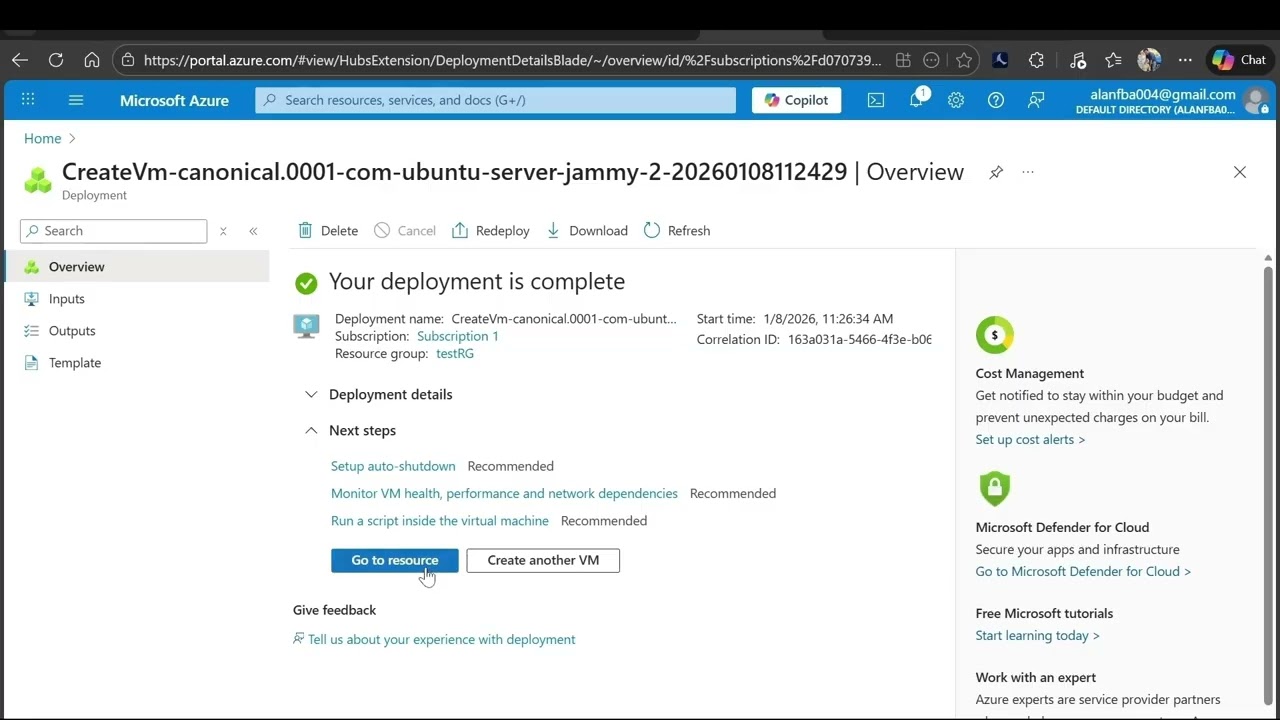Open browser extensions puzzle icon
Image resolution: width=1280 pixels, height=720 pixels.
point(1036,60)
